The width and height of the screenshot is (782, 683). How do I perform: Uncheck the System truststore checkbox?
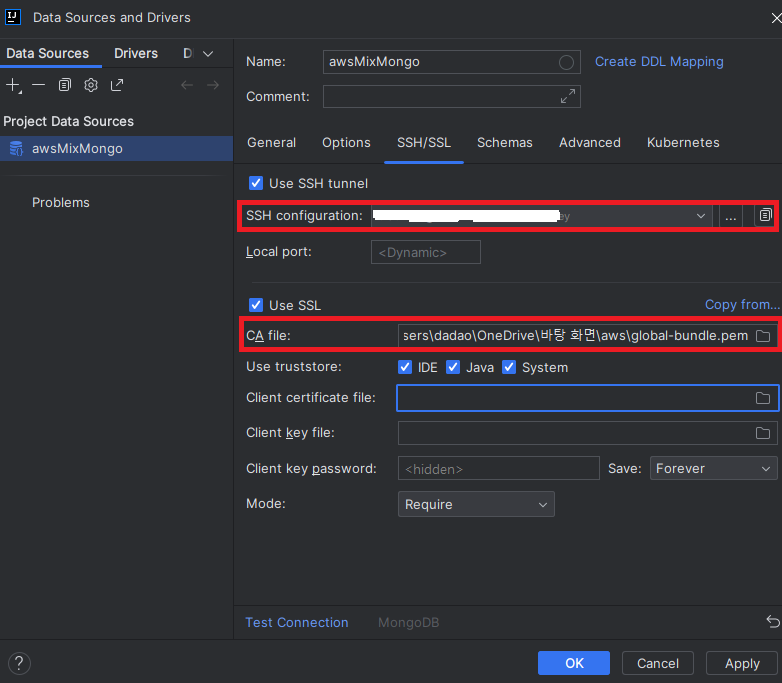(509, 367)
